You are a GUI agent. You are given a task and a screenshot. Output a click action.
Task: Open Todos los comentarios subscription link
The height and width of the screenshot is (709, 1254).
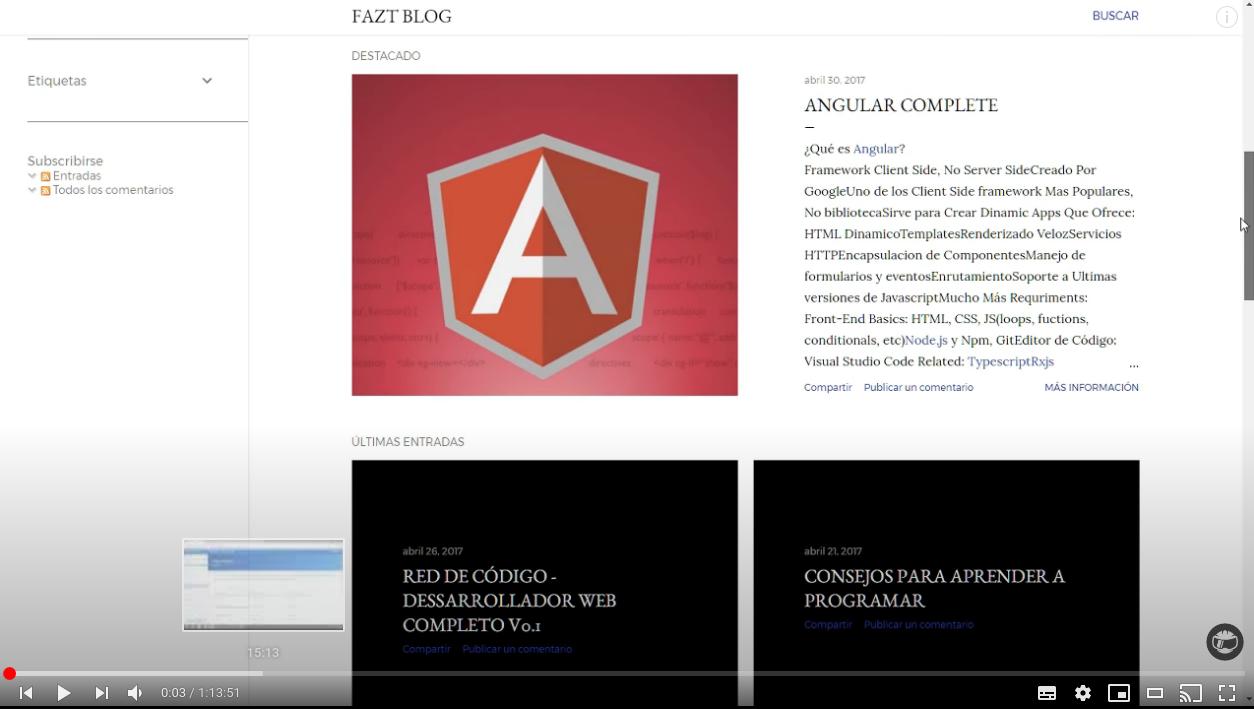pyautogui.click(x=113, y=190)
